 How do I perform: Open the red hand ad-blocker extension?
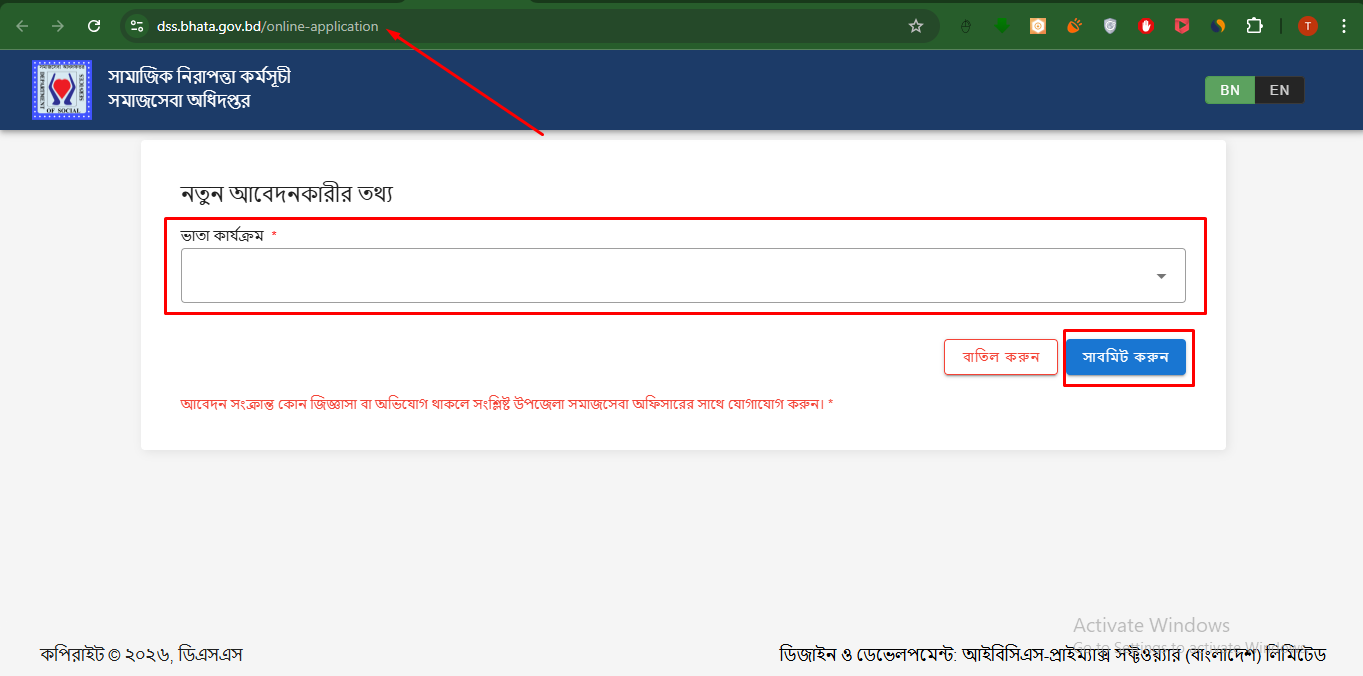pos(1145,25)
